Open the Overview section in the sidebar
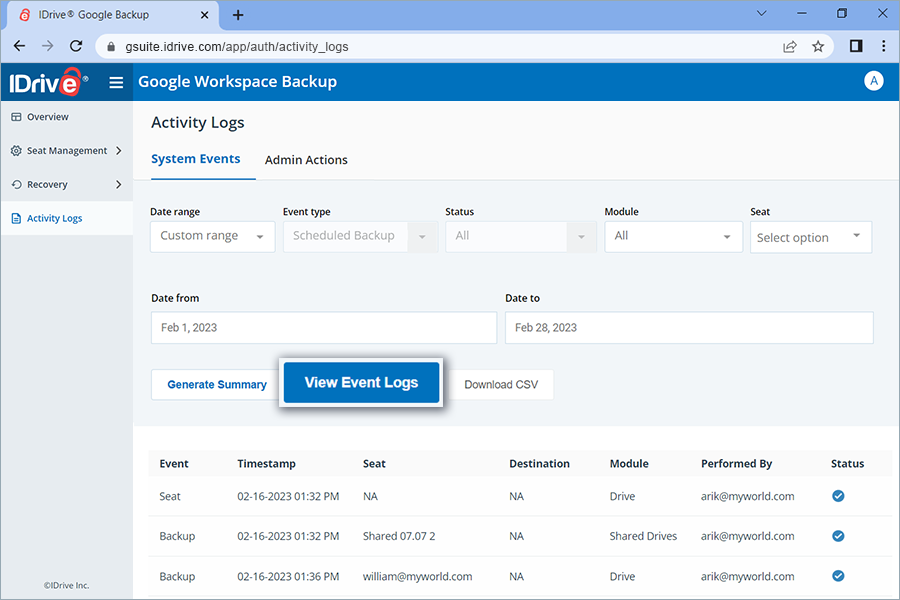 [x=44, y=116]
